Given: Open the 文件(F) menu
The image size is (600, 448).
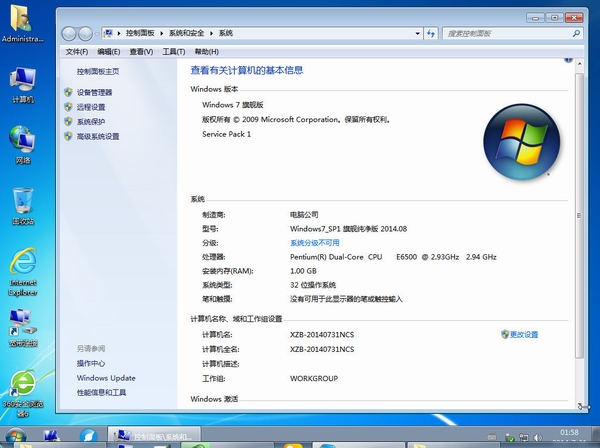Looking at the screenshot, I should [77, 52].
